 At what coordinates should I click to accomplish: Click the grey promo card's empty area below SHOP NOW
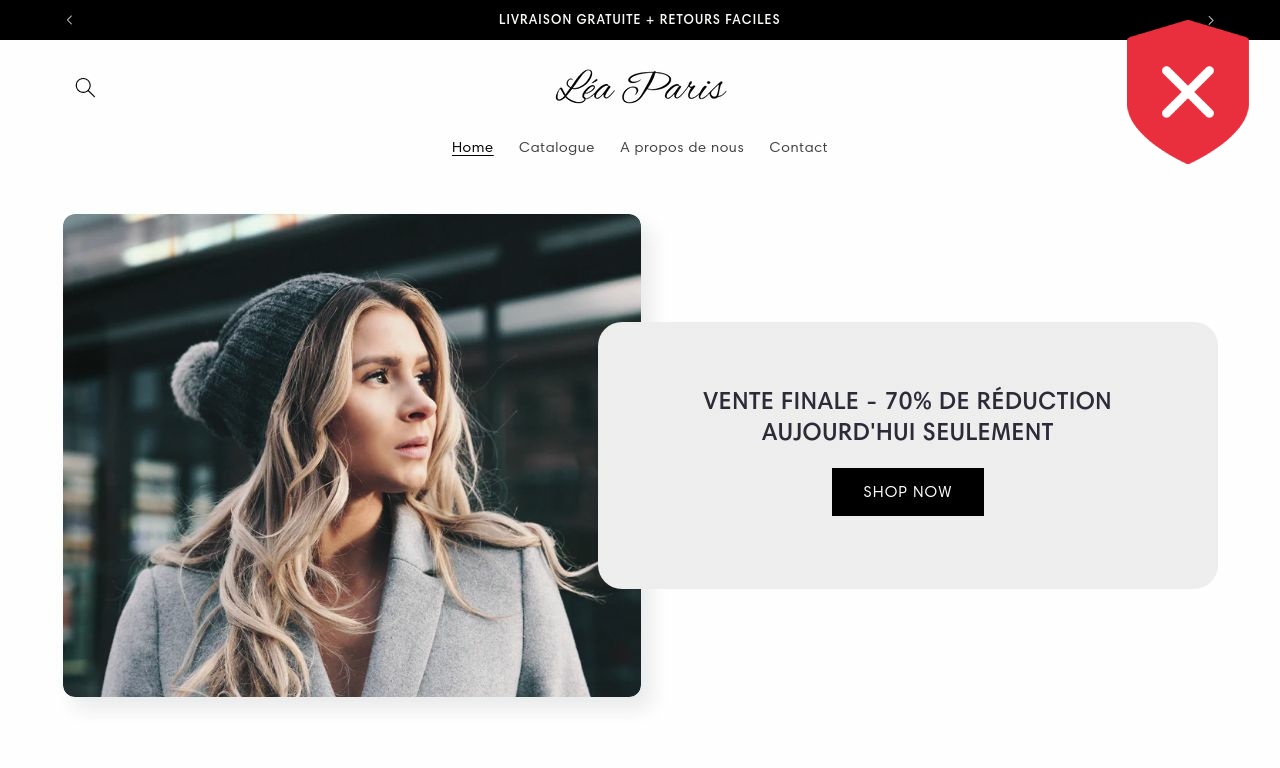pyautogui.click(x=908, y=552)
